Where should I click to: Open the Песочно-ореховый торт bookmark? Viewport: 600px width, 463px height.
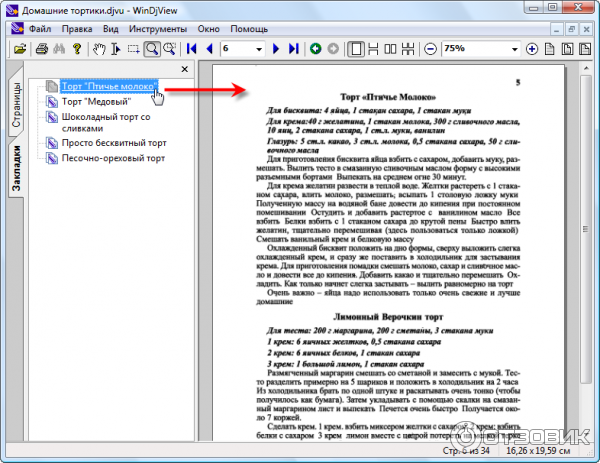click(x=113, y=158)
